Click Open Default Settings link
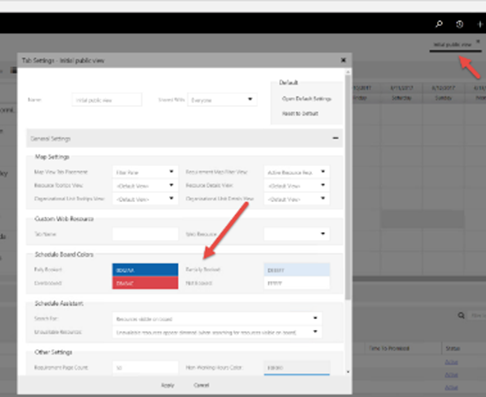The image size is (486, 397). pyautogui.click(x=307, y=99)
